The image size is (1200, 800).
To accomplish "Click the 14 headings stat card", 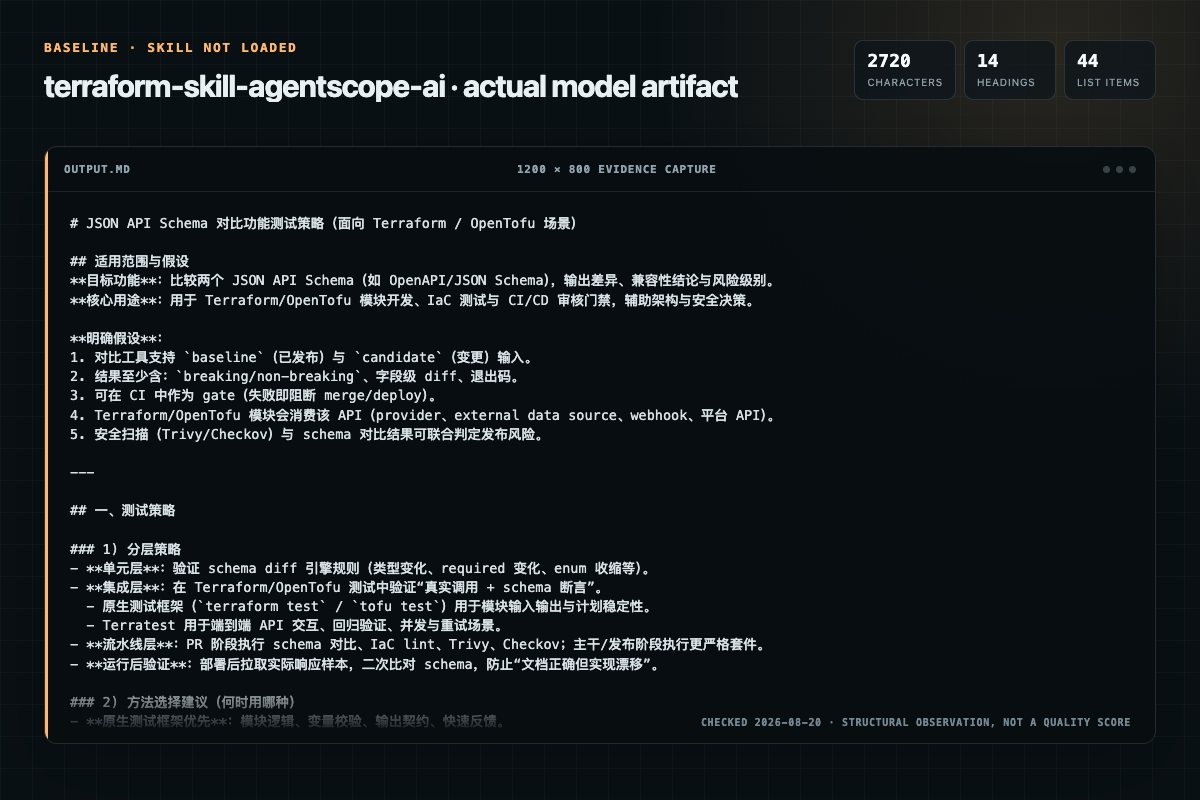I will click(x=1009, y=70).
